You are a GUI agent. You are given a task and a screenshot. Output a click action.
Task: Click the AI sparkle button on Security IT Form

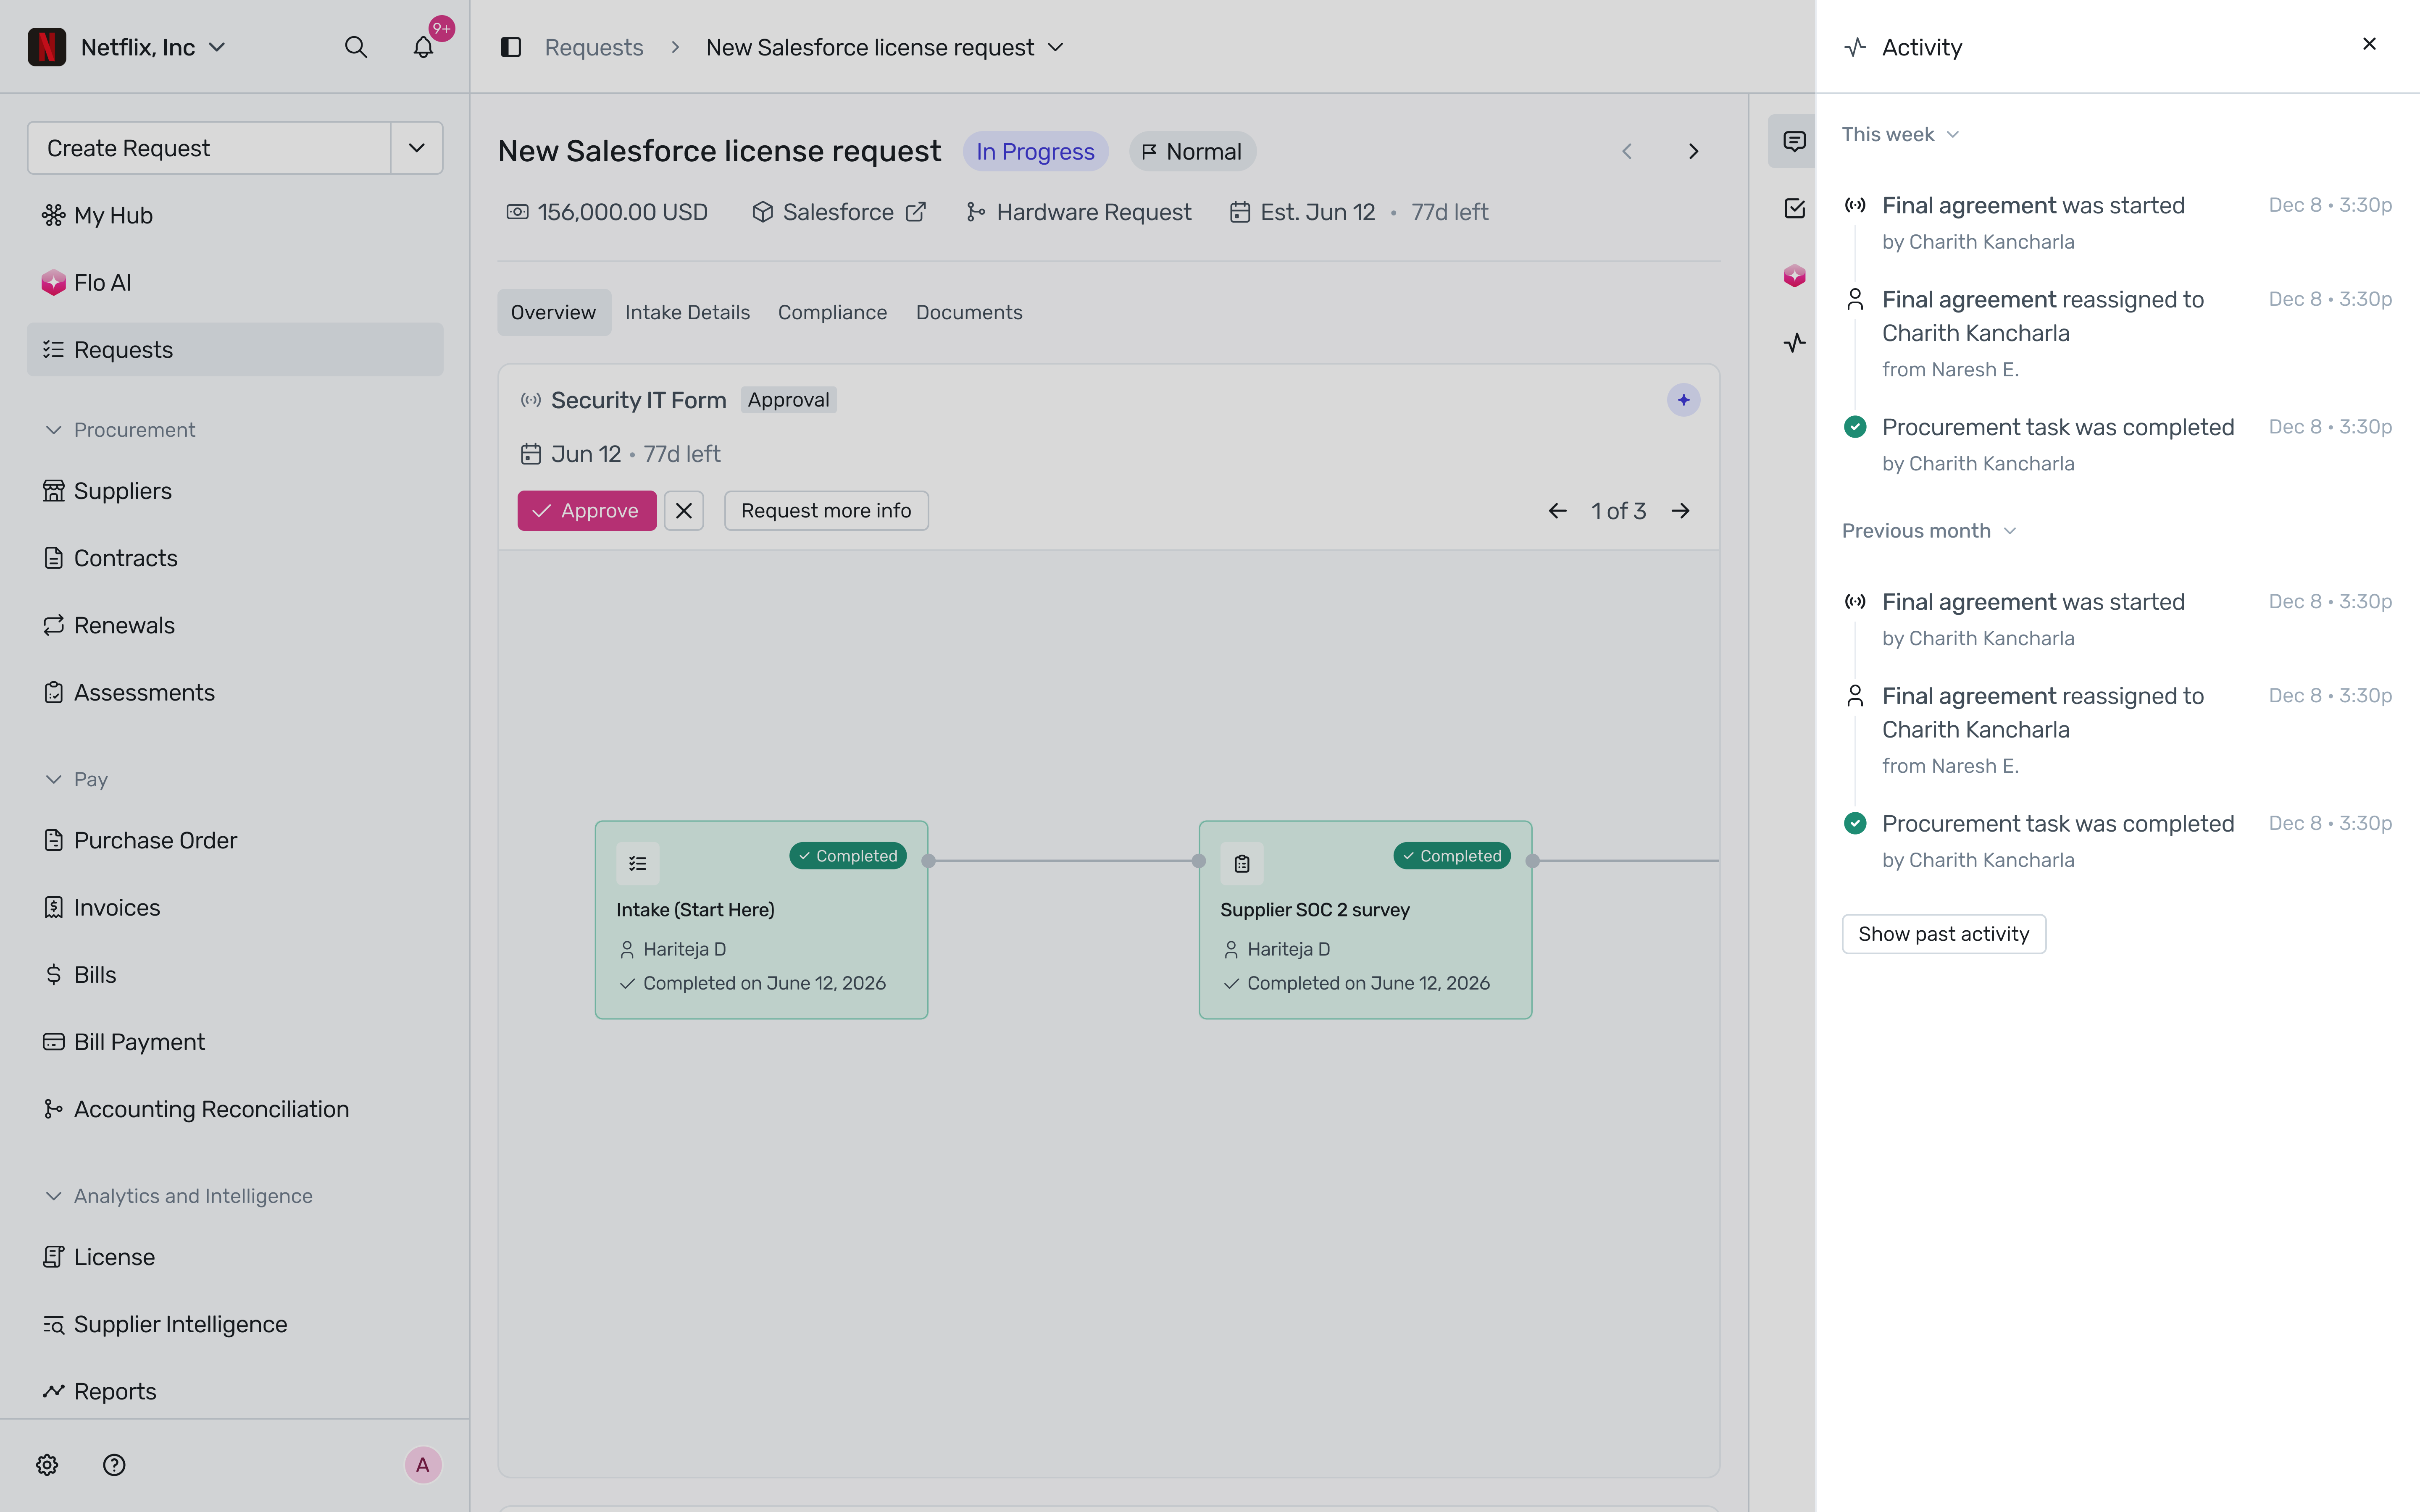(x=1683, y=400)
